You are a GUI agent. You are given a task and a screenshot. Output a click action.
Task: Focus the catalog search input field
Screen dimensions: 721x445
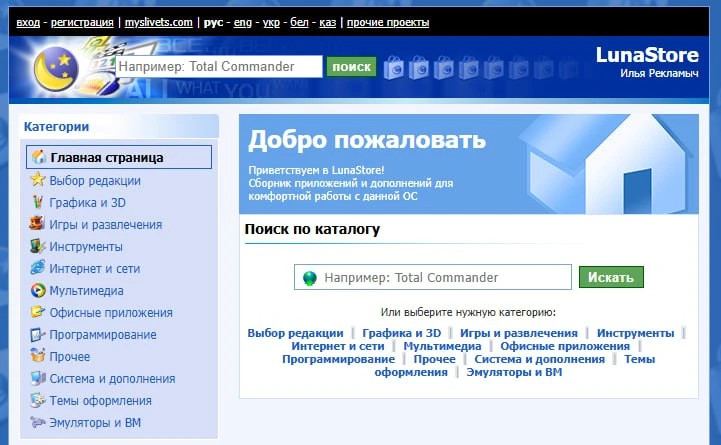[x=433, y=277]
